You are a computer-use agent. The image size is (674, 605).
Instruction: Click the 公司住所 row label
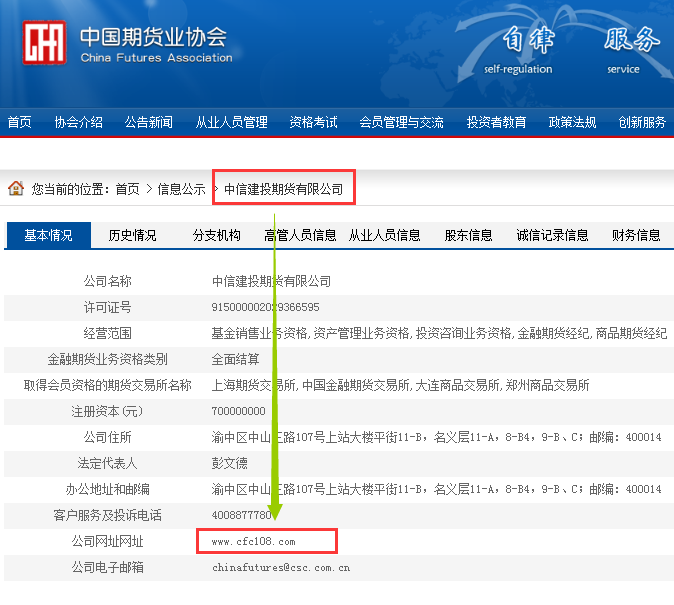click(107, 437)
